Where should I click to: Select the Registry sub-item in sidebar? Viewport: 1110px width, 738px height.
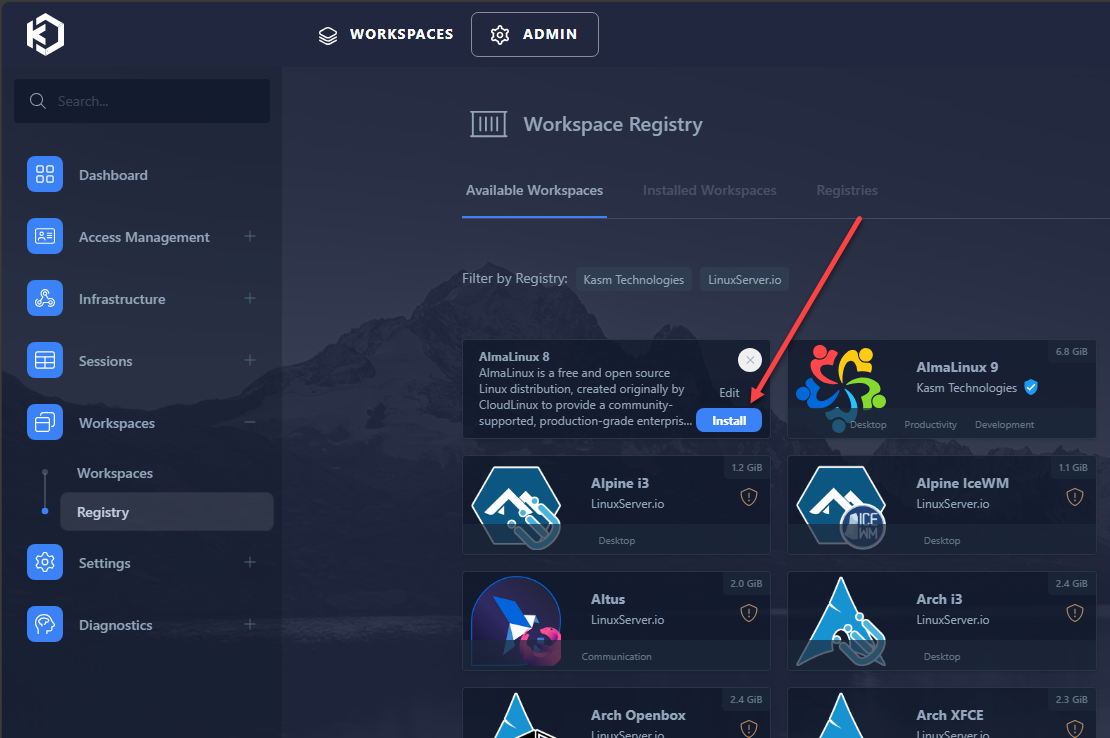click(166, 512)
